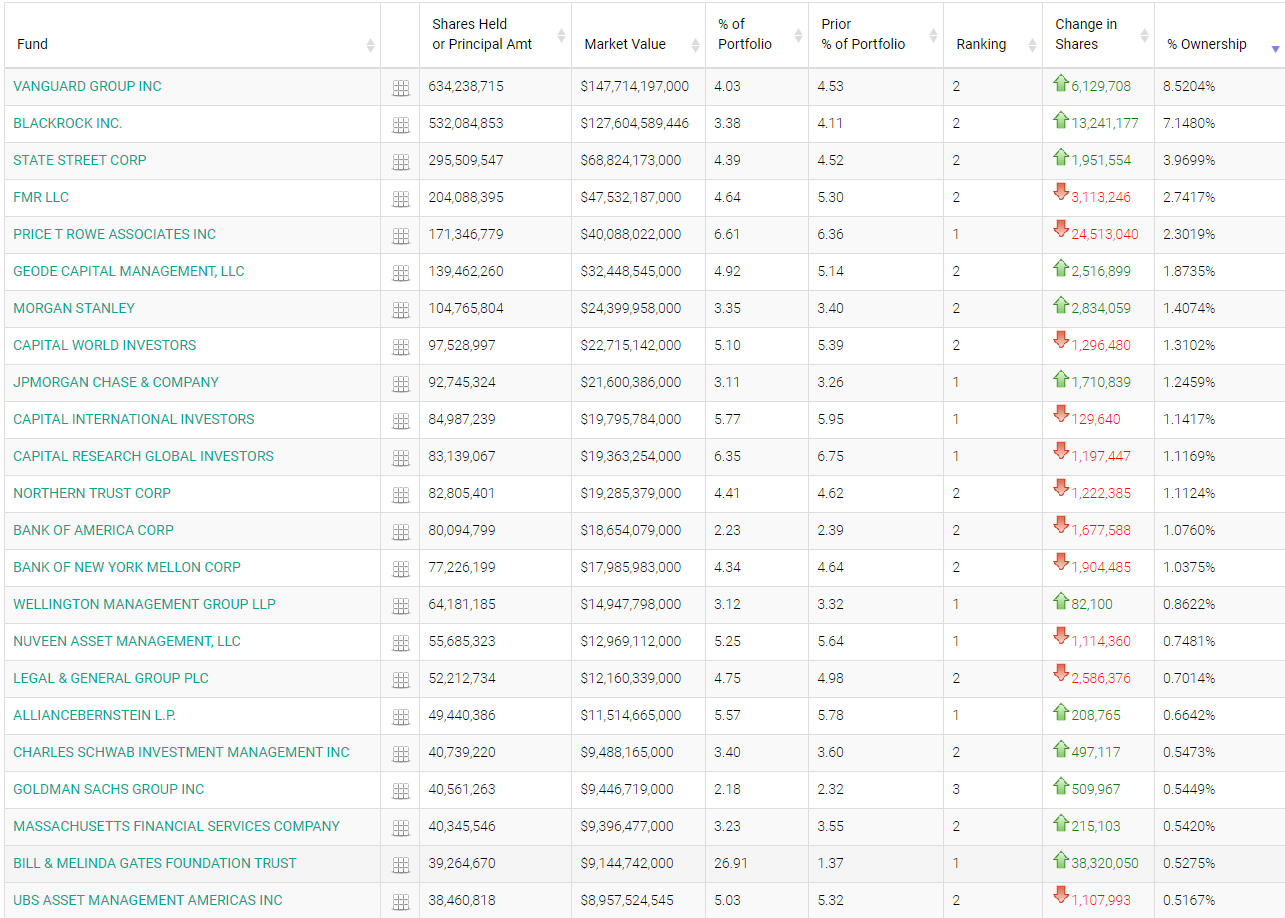Open grid icon in State Street Corp row
Viewport: 1285px width, 918px height.
pos(401,162)
